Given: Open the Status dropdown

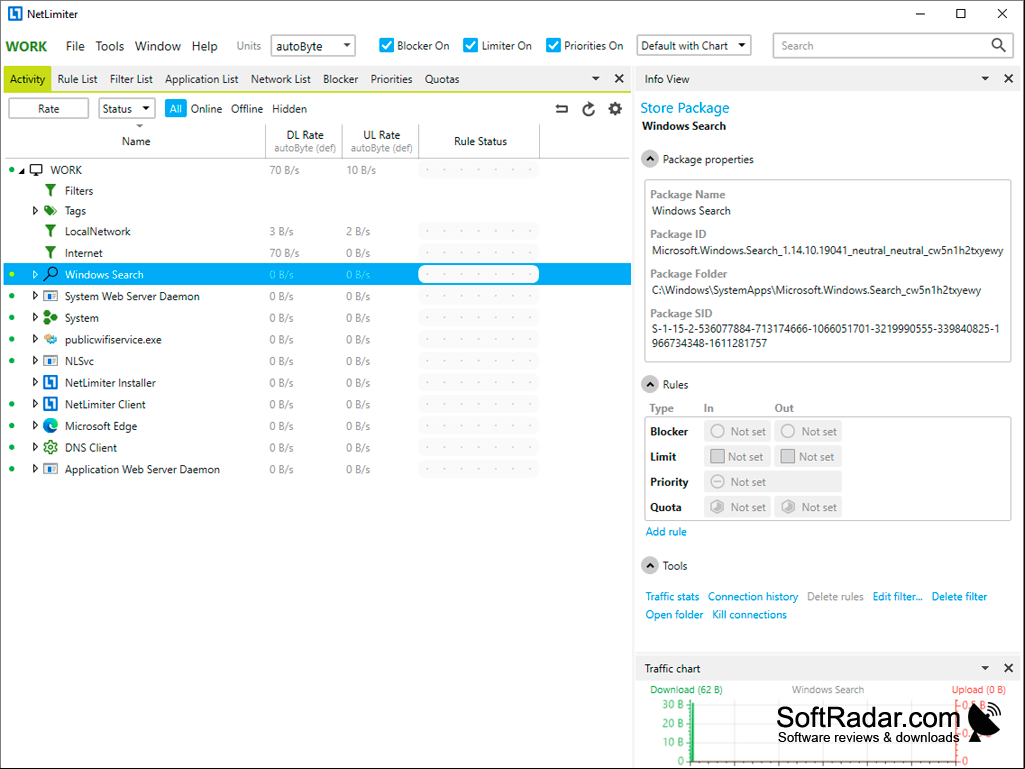Looking at the screenshot, I should pos(127,109).
